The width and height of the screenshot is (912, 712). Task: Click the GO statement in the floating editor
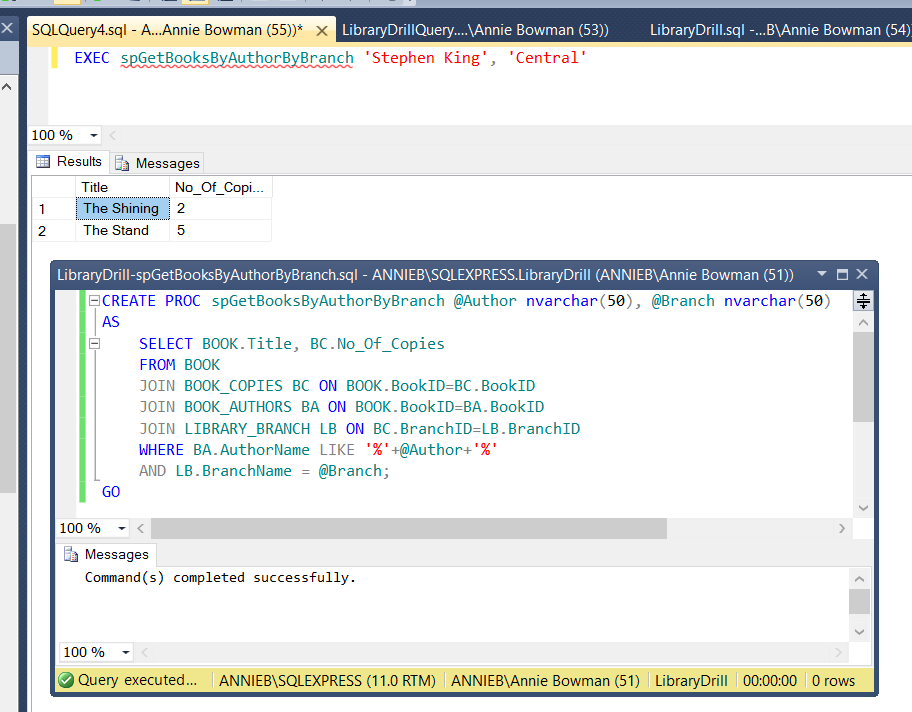point(111,492)
